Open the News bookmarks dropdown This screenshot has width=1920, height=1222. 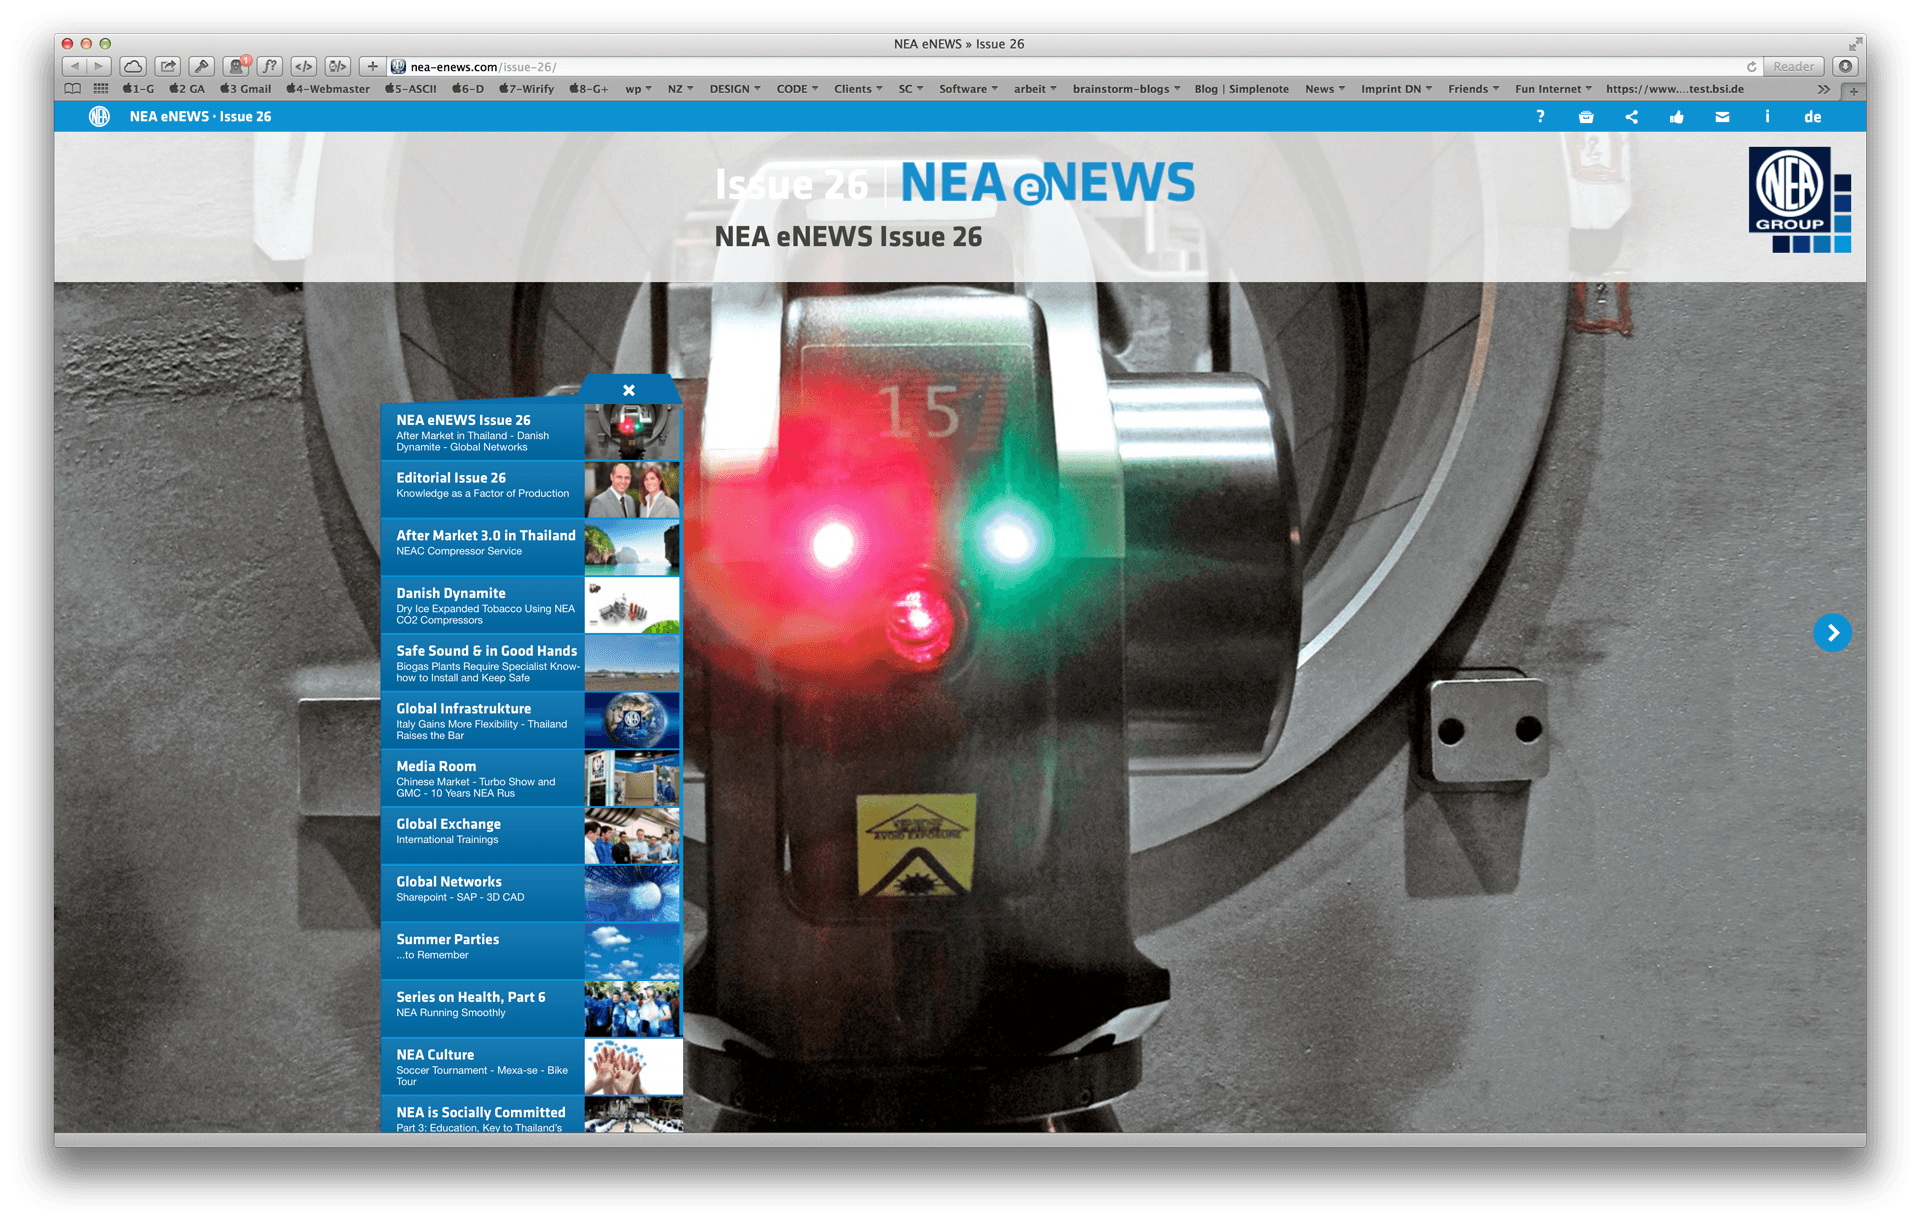[x=1324, y=89]
